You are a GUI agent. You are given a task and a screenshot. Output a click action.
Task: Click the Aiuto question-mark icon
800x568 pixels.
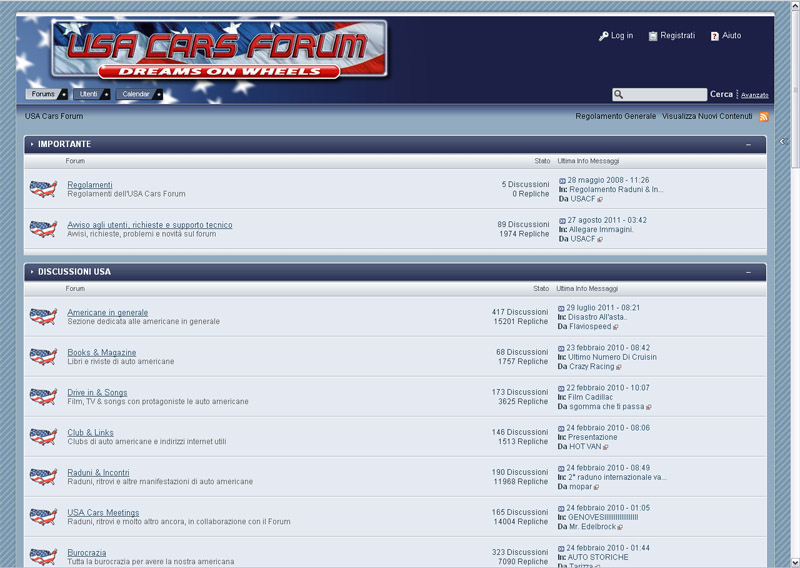tap(715, 36)
